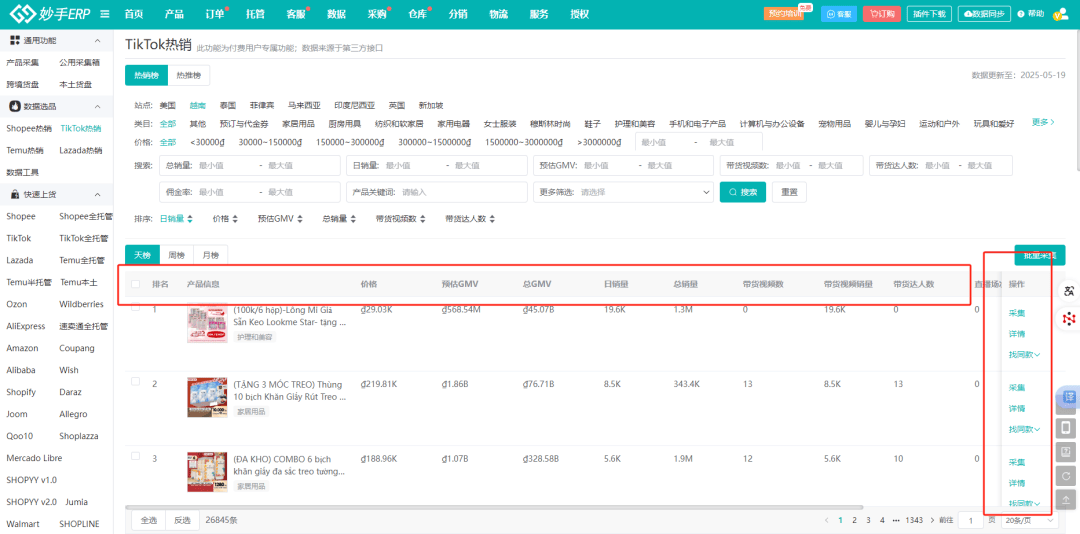
Task: Click the refresh side icon
Action: [x=1066, y=476]
